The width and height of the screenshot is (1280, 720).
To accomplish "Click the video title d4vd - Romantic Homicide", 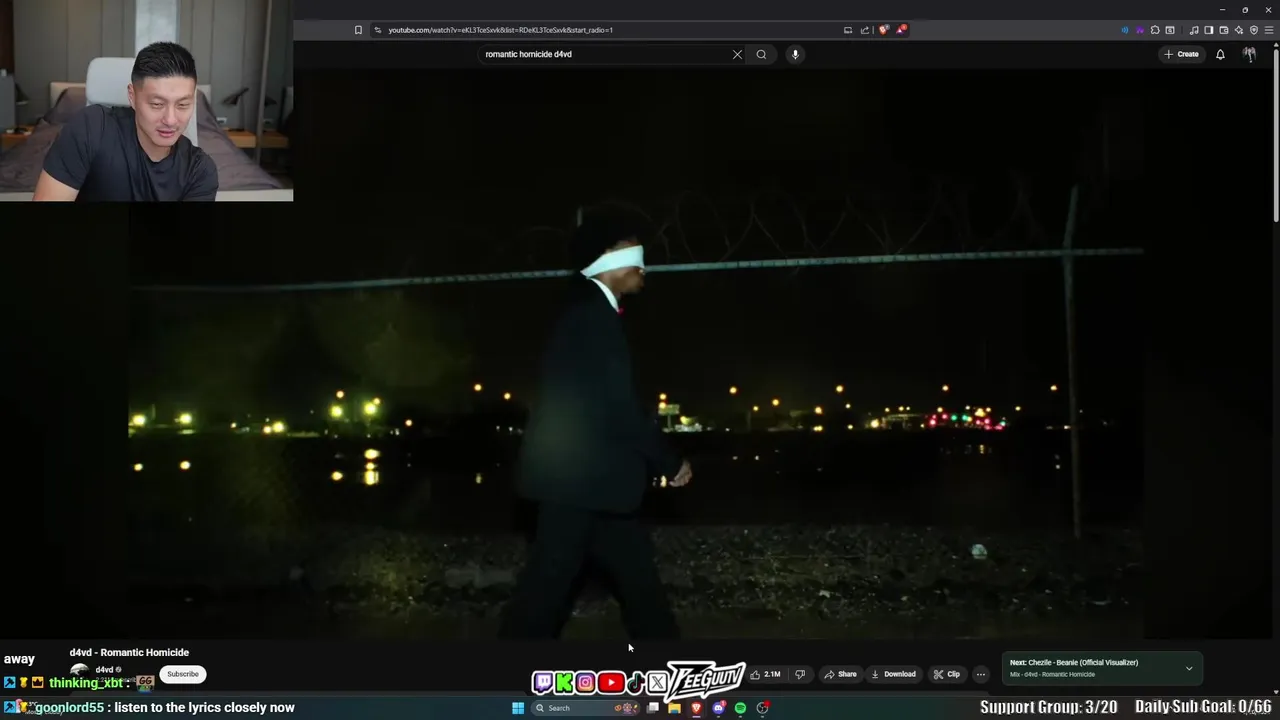I will [129, 652].
